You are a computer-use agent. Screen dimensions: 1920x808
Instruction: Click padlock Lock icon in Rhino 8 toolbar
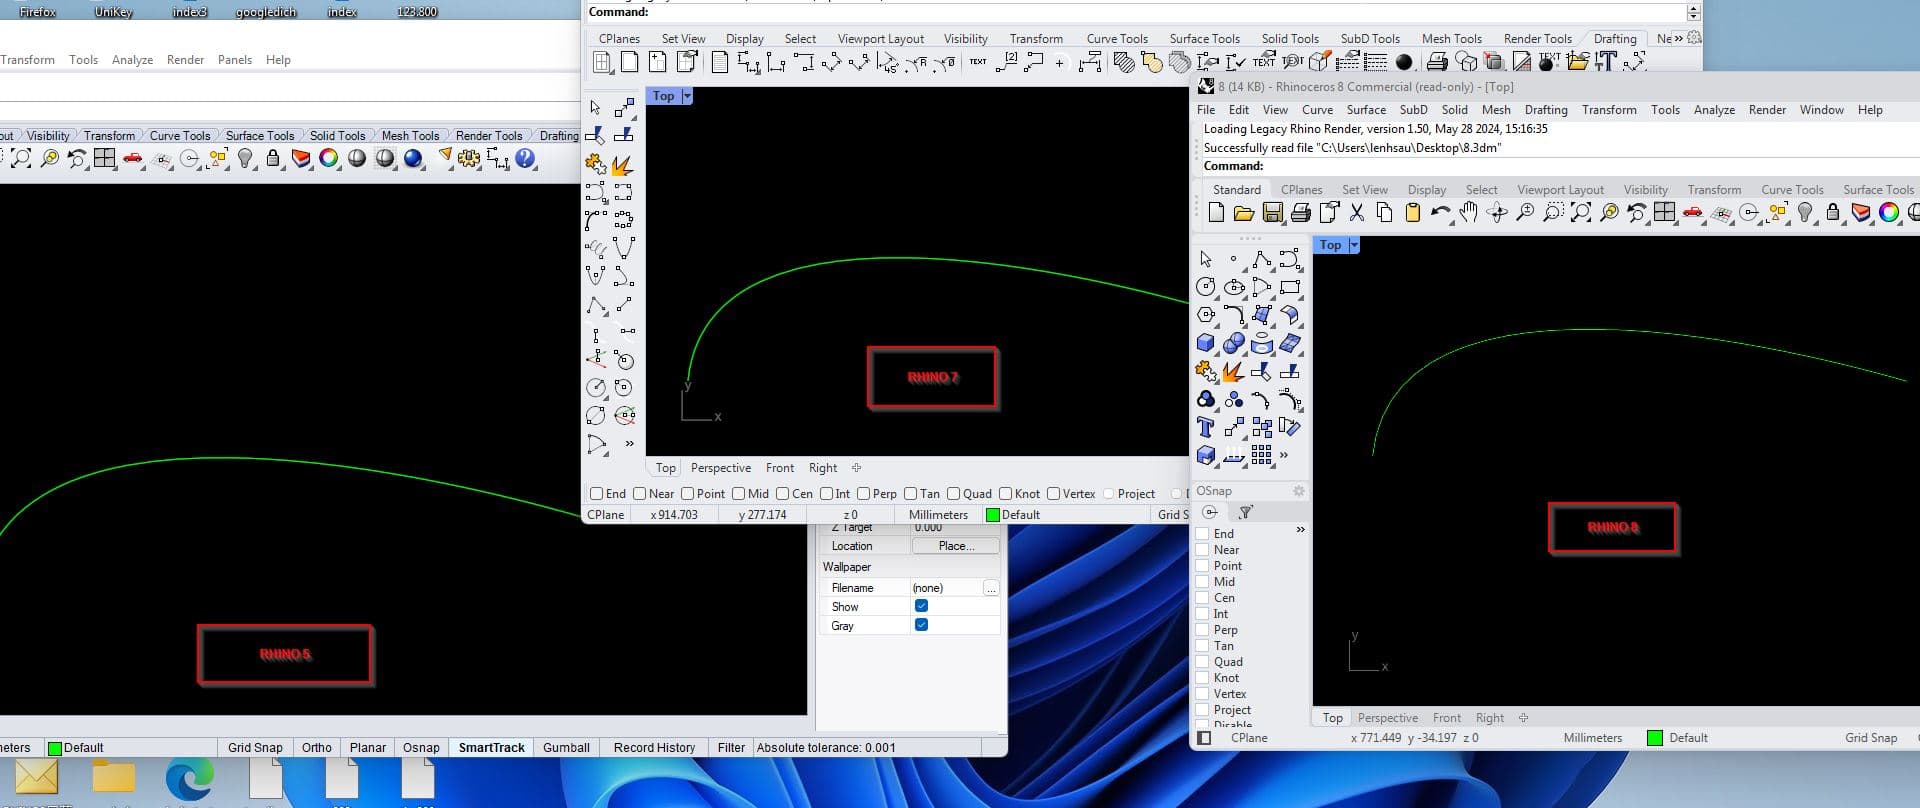(1832, 212)
